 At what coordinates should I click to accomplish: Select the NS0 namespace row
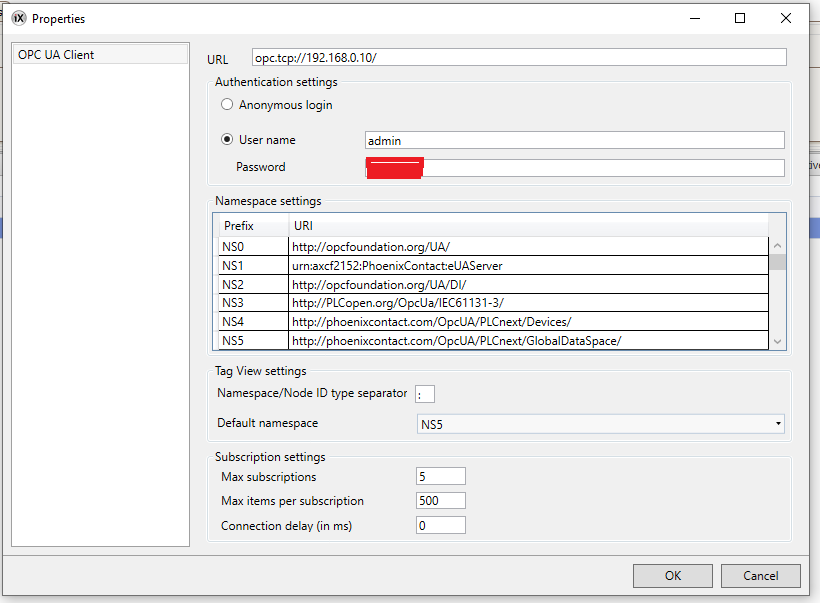(494, 246)
